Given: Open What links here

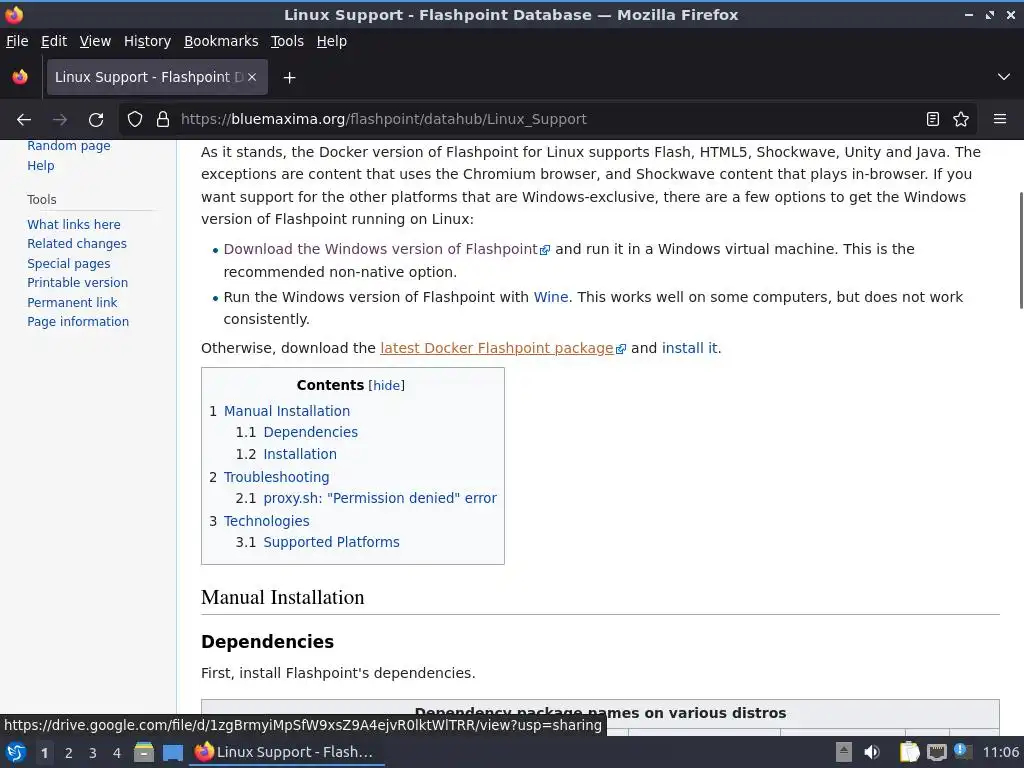Looking at the screenshot, I should (x=74, y=225).
